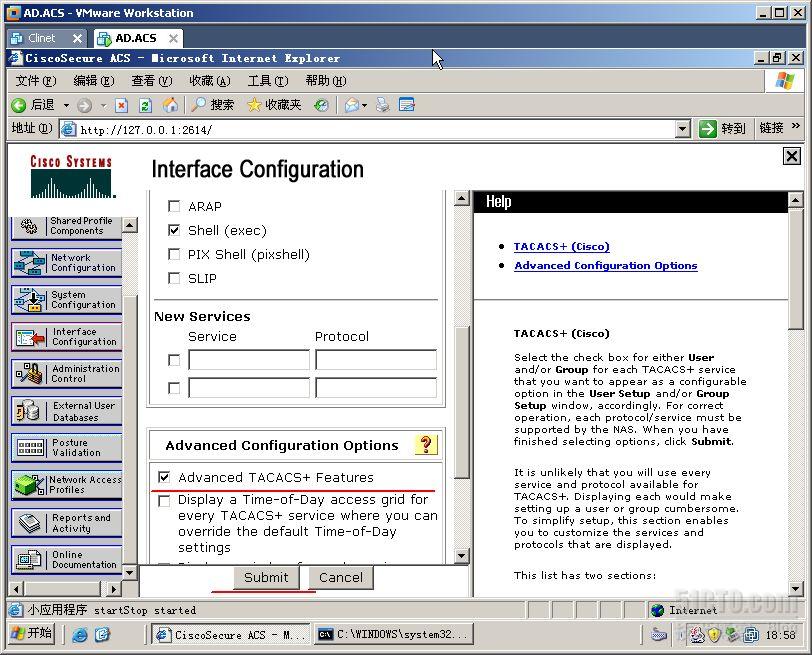This screenshot has height=655, width=812.
Task: Click the second Service input field
Action: point(249,387)
